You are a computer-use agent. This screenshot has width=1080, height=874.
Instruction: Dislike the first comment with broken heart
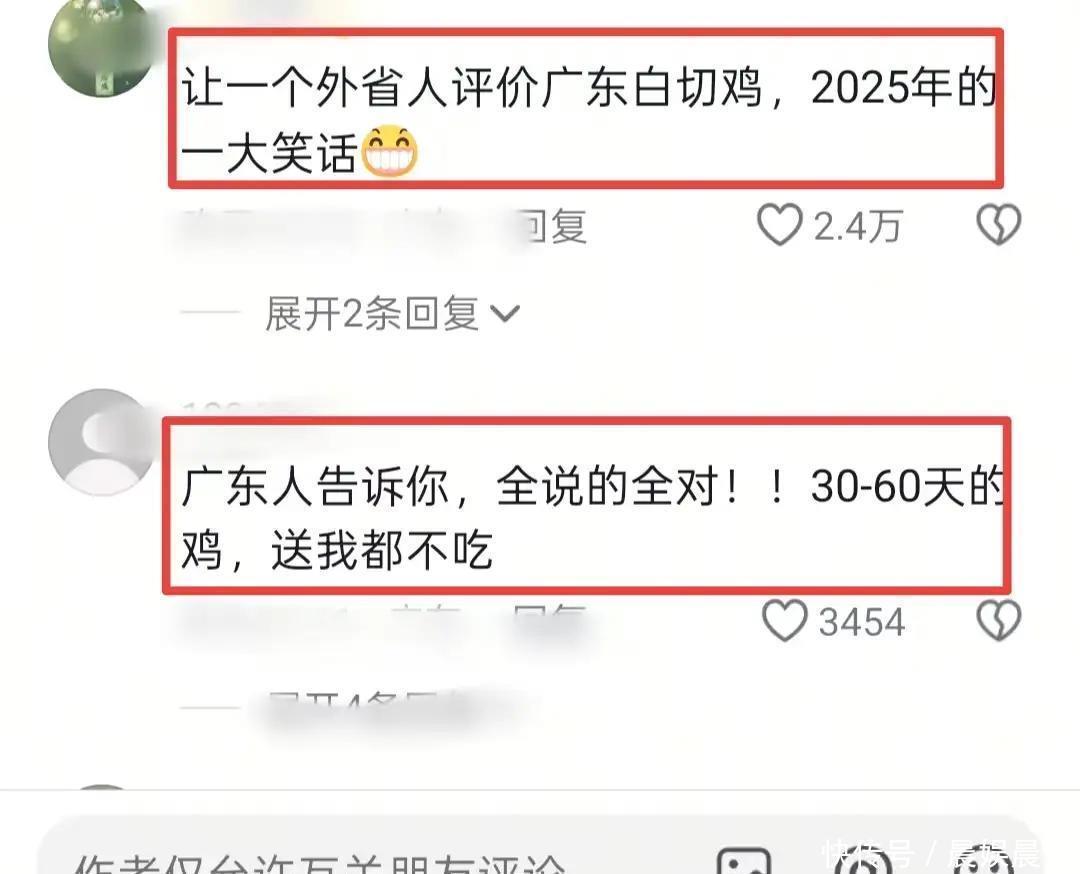pos(999,225)
